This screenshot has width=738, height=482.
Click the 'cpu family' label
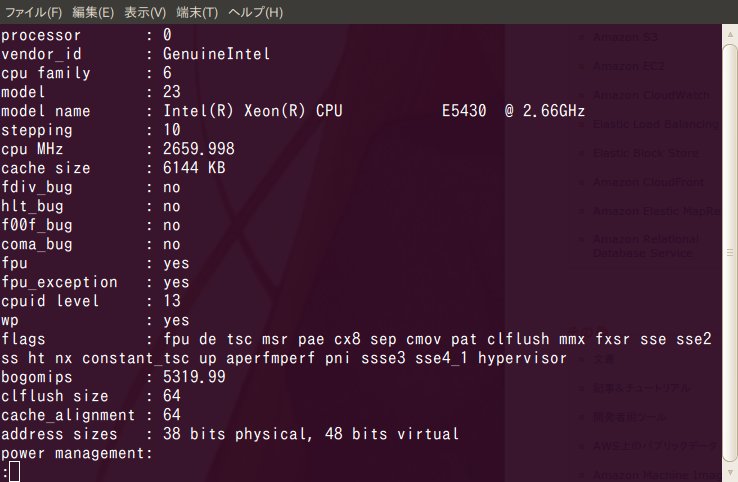46,73
